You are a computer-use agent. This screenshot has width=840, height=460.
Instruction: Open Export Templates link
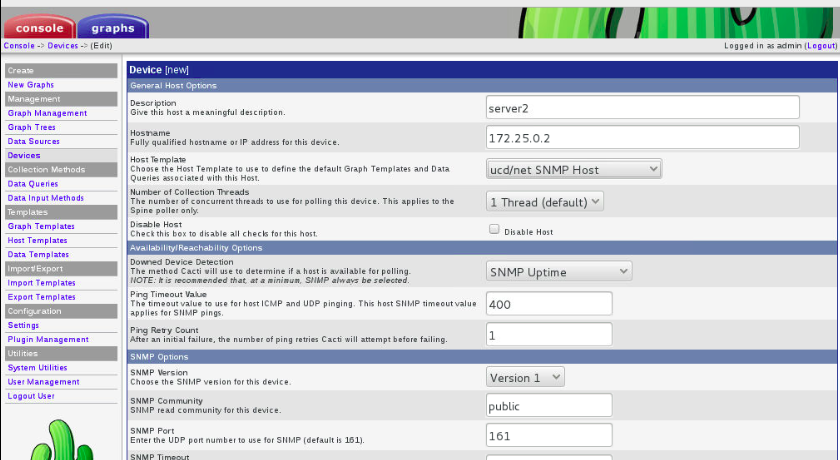pyautogui.click(x=41, y=297)
